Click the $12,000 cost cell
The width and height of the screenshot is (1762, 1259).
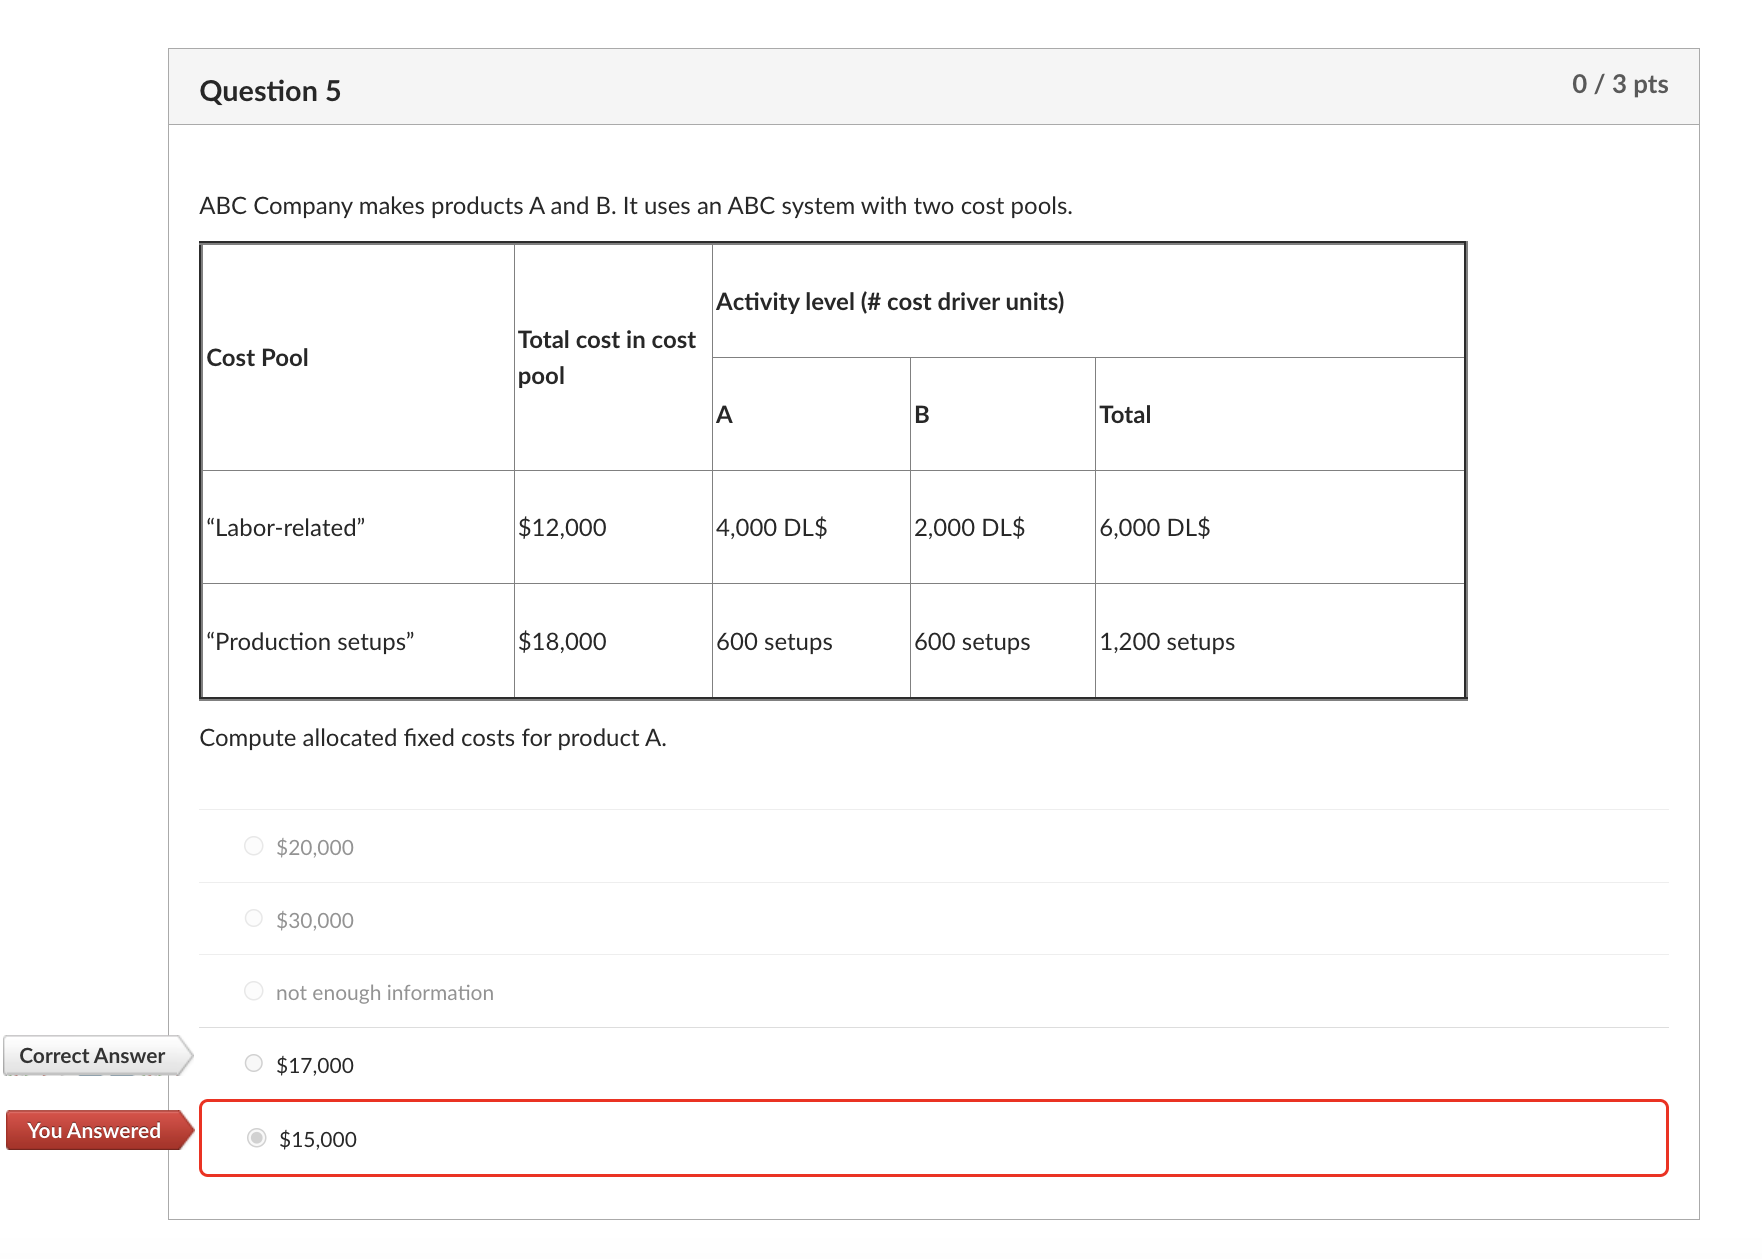562,528
